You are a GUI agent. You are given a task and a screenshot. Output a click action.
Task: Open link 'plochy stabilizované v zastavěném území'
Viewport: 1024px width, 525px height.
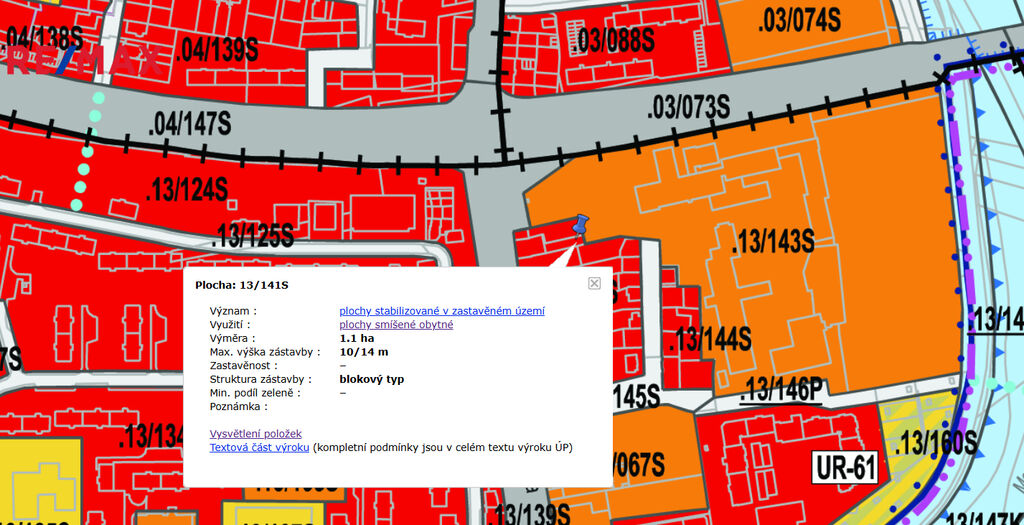point(442,311)
